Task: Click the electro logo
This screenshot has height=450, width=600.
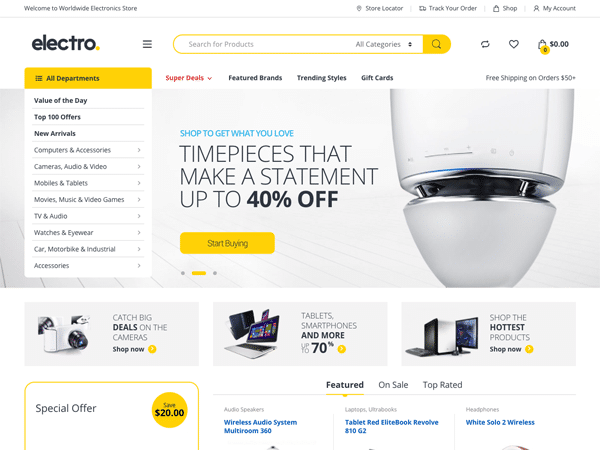Action: click(66, 43)
